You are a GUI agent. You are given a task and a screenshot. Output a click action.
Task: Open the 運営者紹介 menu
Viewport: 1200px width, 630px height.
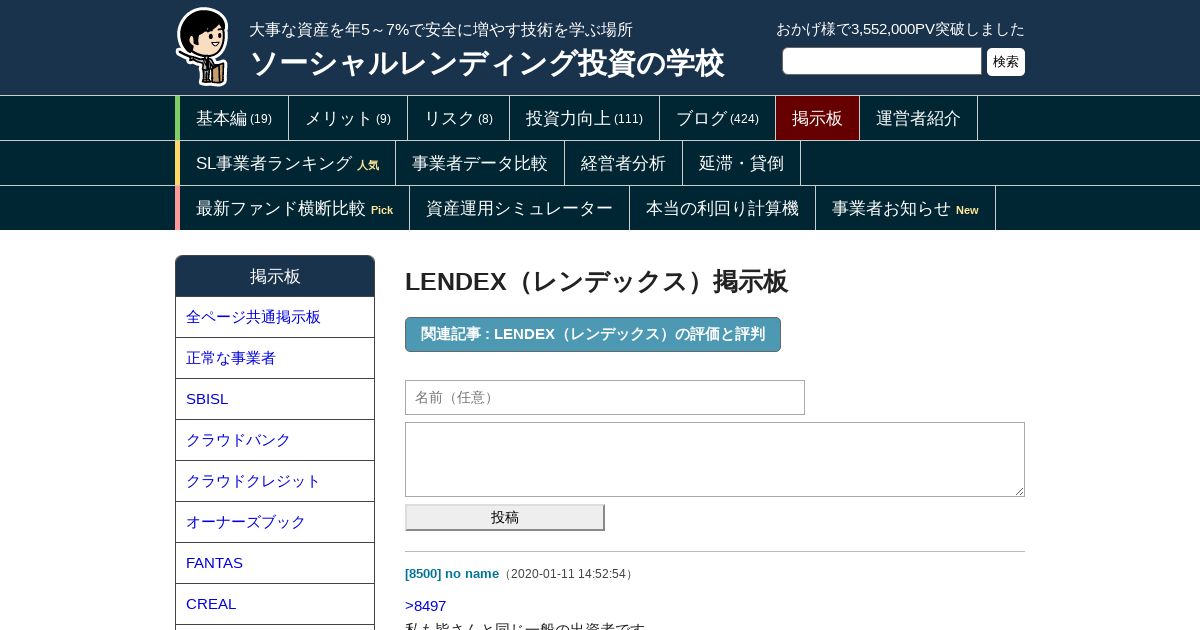918,118
